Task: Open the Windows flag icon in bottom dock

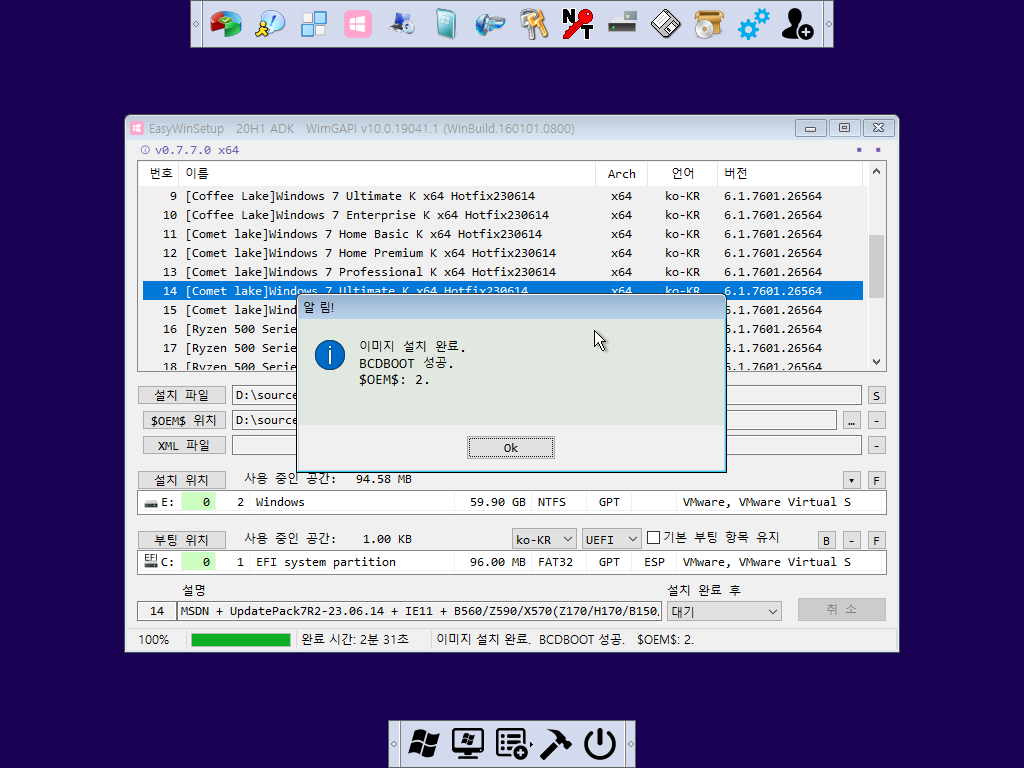Action: pyautogui.click(x=424, y=743)
